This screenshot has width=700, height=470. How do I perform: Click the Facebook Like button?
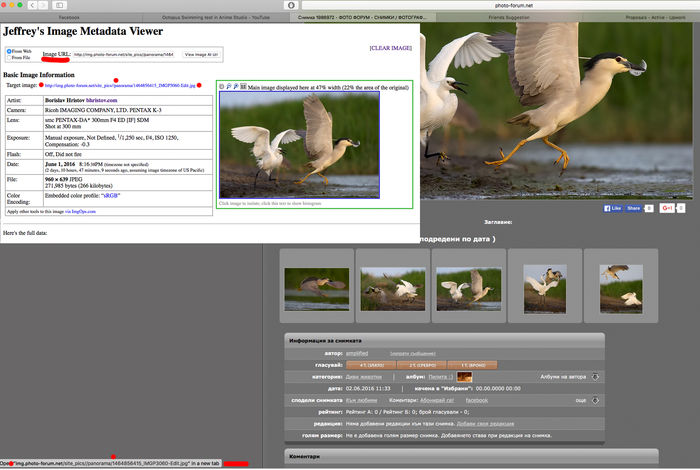click(612, 208)
